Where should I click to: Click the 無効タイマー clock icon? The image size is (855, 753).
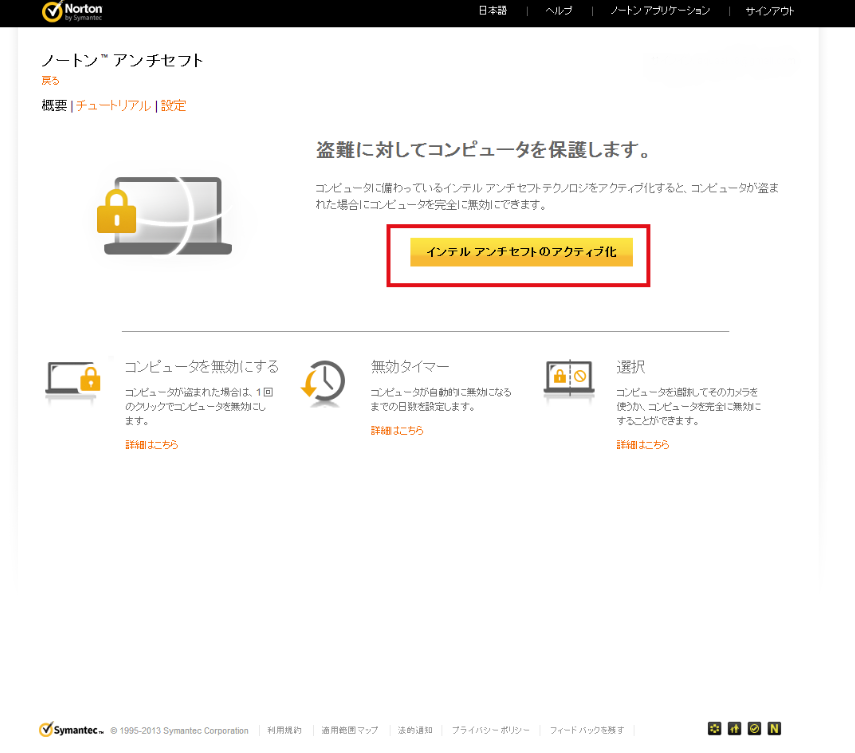coord(323,383)
